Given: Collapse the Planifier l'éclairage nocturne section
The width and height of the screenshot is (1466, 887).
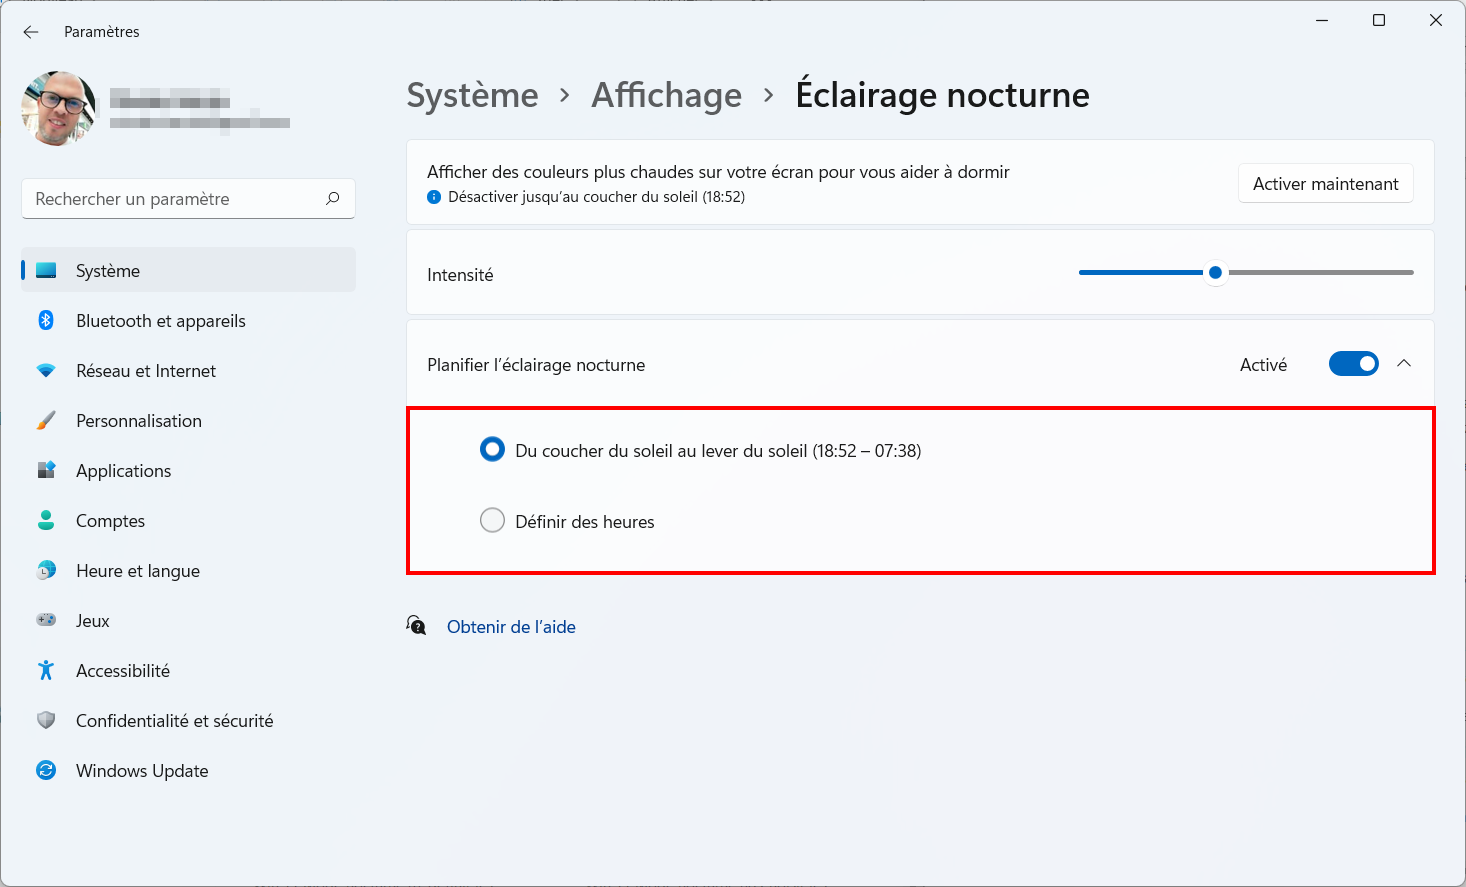Looking at the screenshot, I should 1404,364.
